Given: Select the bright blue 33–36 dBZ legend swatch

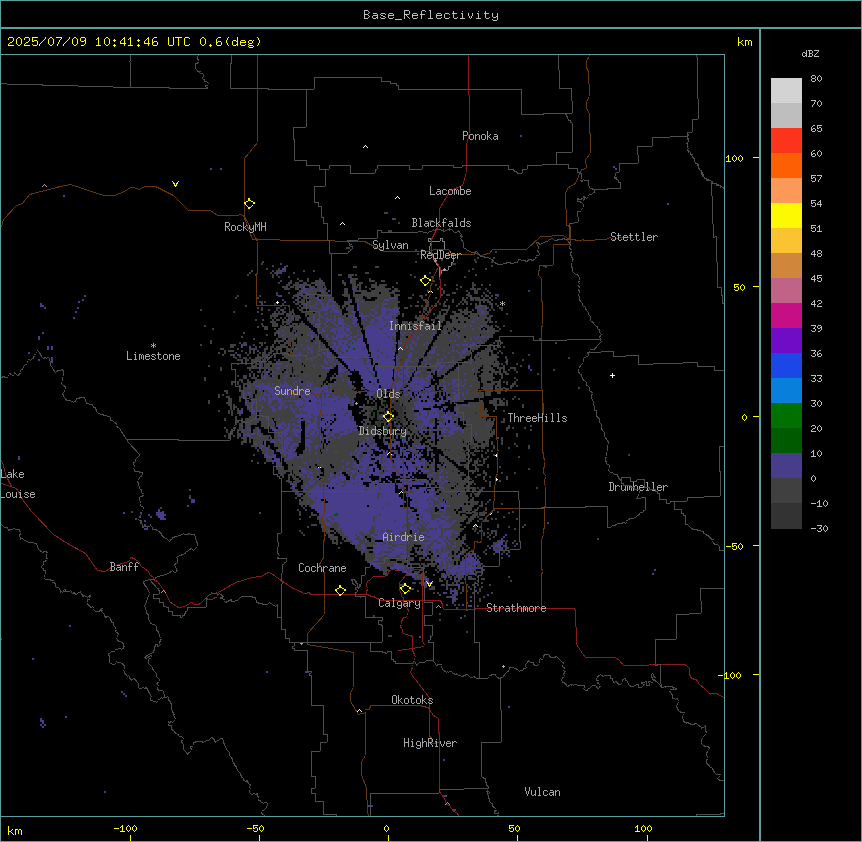Looking at the screenshot, I should (x=786, y=365).
